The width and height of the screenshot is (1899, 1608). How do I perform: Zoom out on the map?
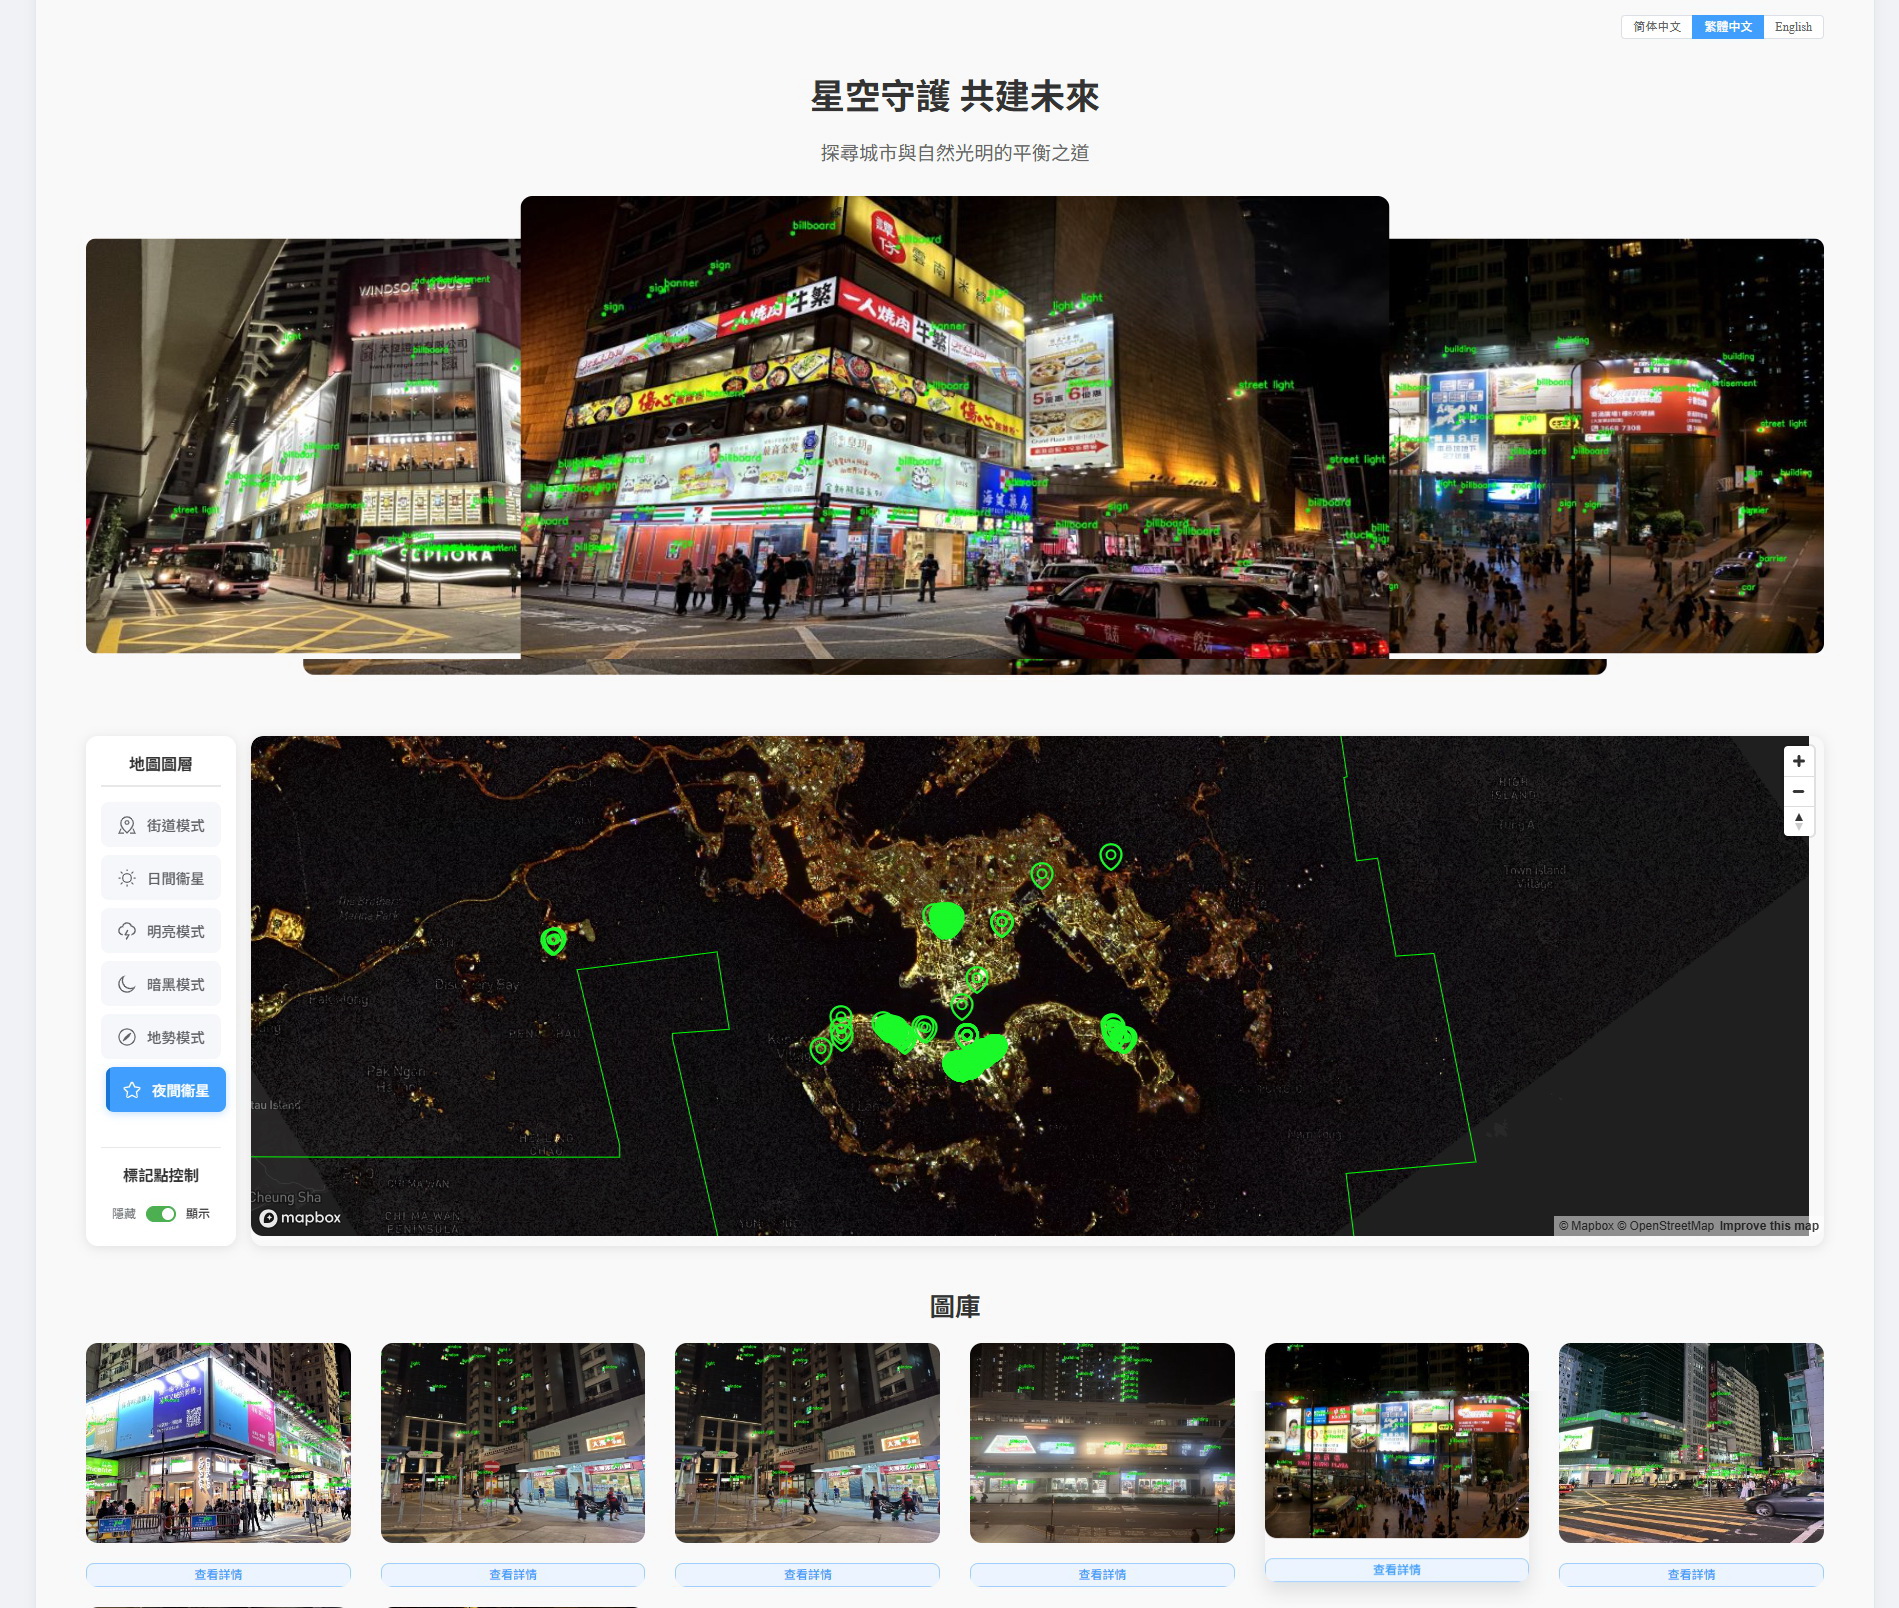coord(1798,791)
